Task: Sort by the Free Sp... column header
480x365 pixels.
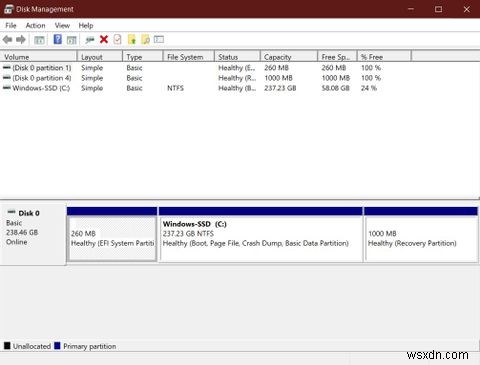Action: pyautogui.click(x=337, y=57)
